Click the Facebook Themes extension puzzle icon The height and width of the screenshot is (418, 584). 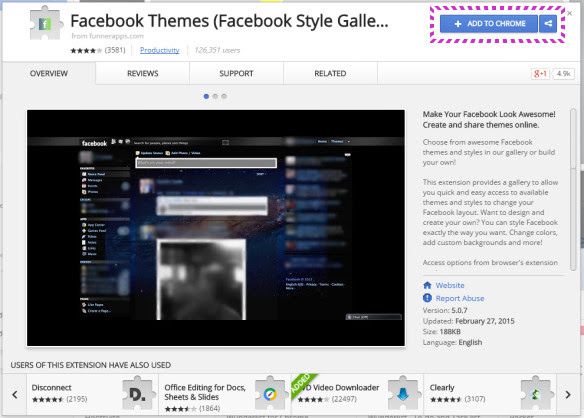(x=45, y=23)
